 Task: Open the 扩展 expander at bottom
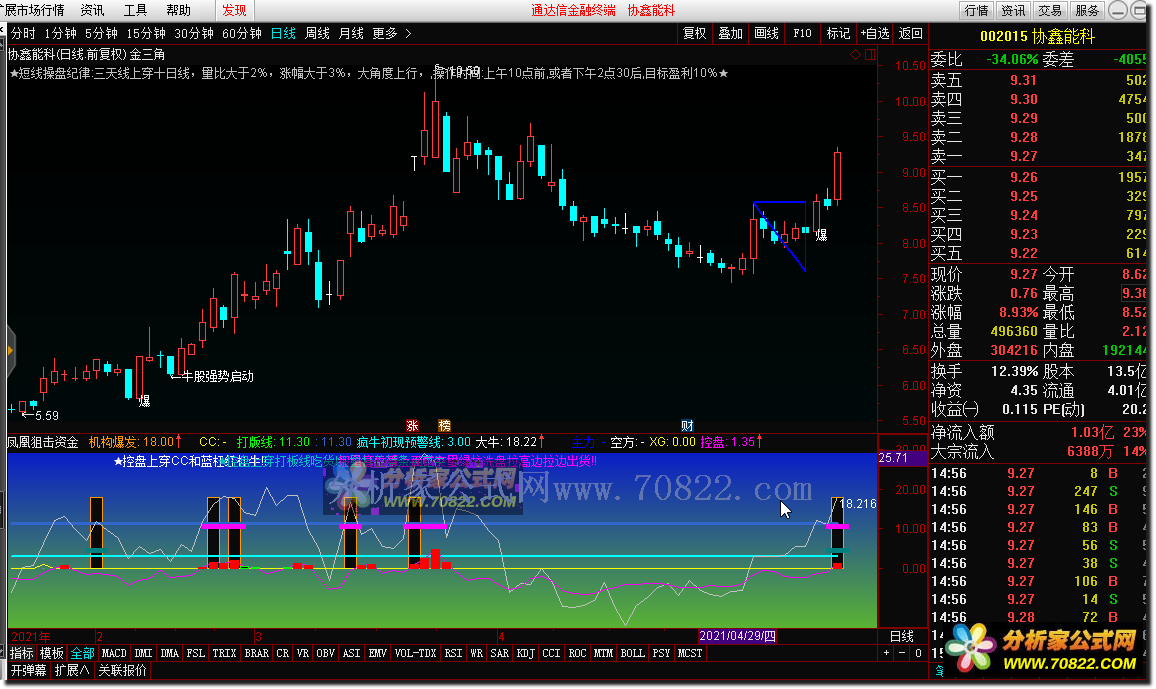(x=72, y=671)
